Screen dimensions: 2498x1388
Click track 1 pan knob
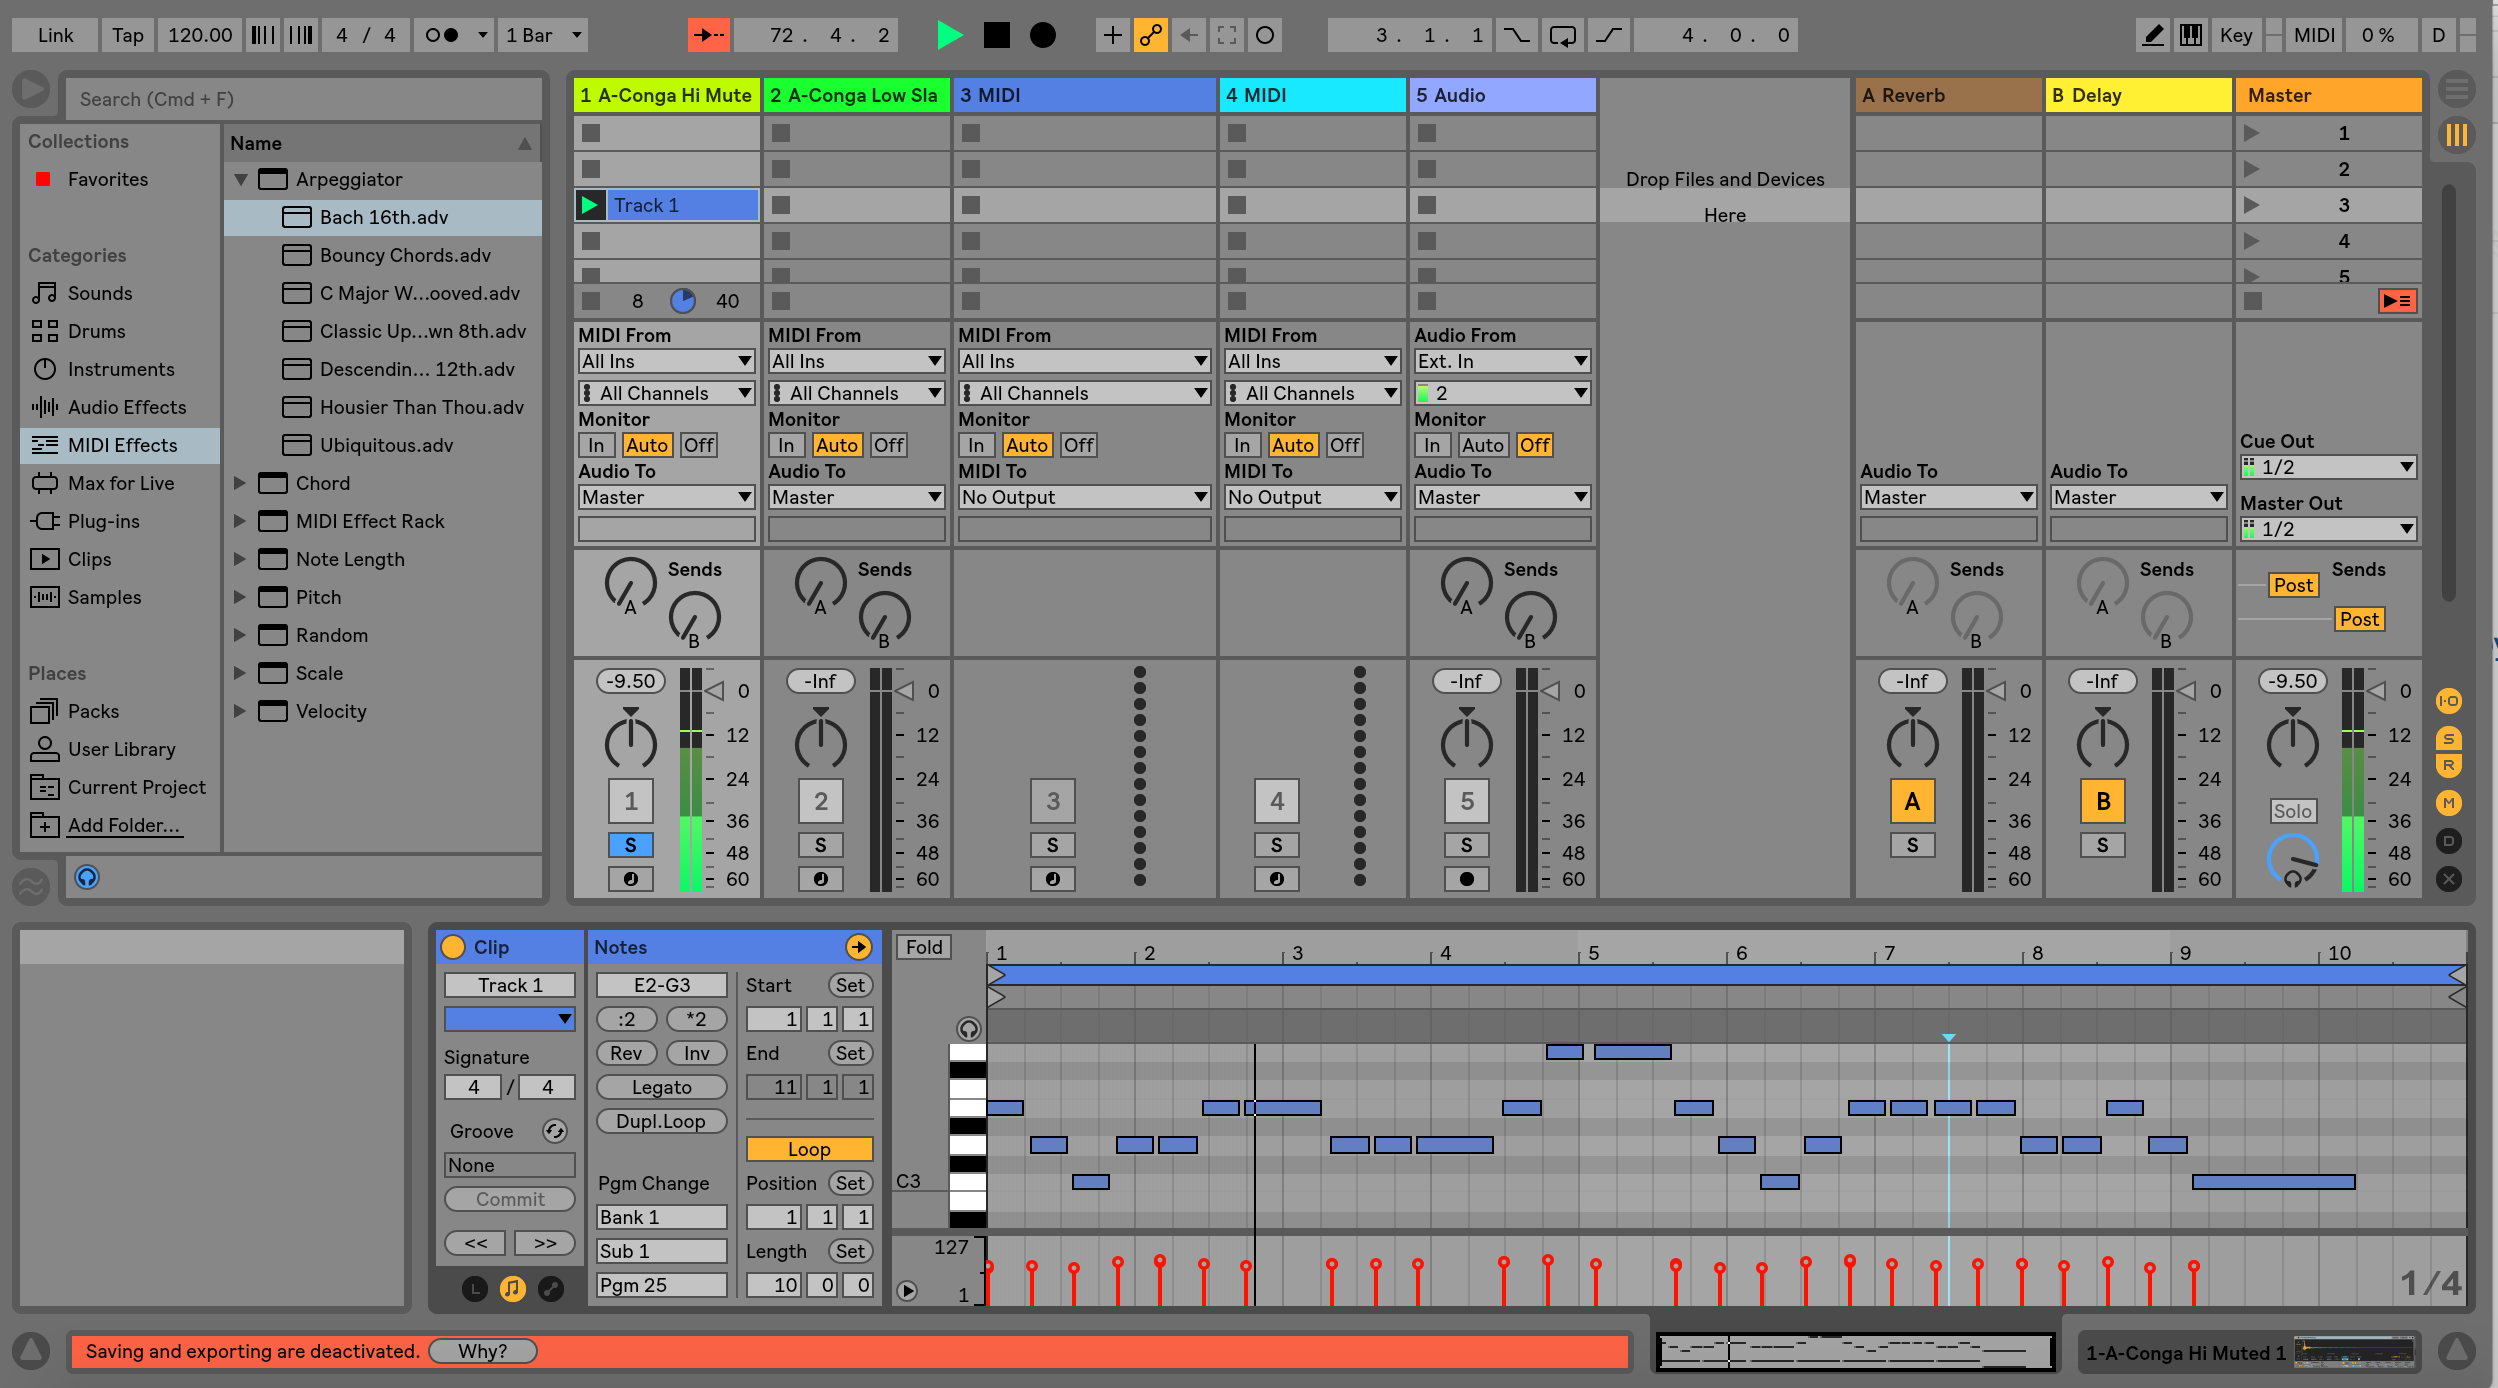[630, 743]
